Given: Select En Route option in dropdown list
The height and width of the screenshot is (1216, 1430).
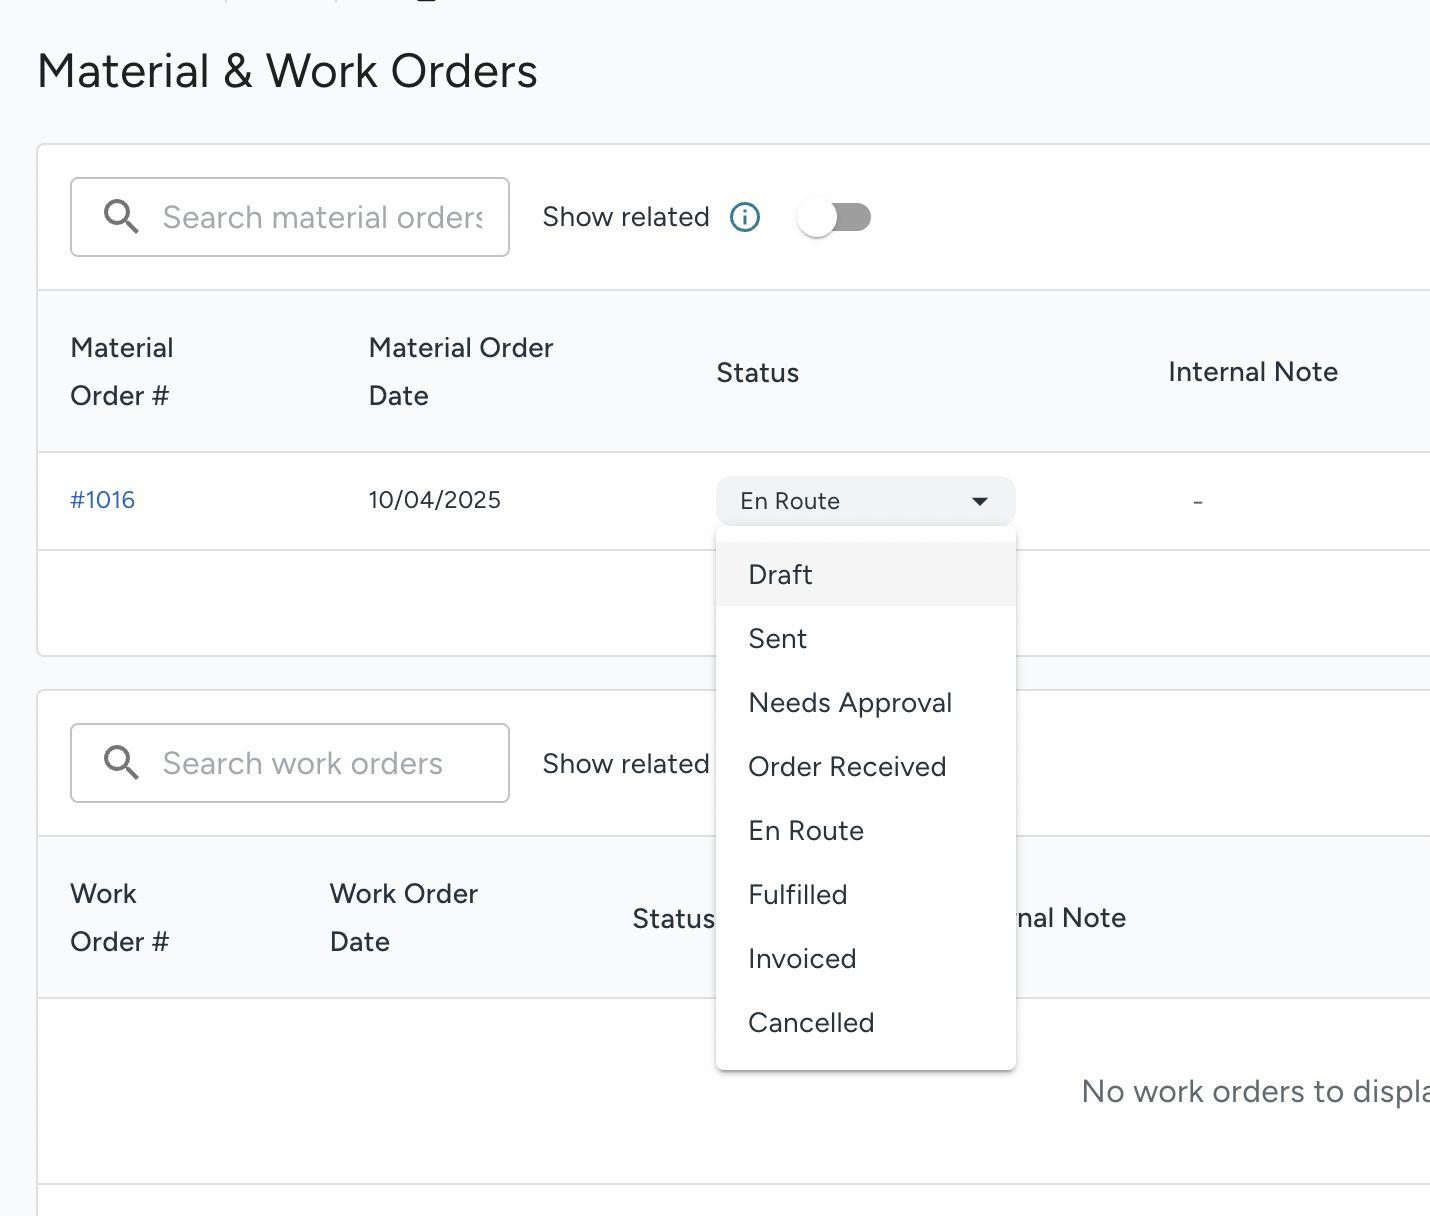Looking at the screenshot, I should click(x=806, y=831).
